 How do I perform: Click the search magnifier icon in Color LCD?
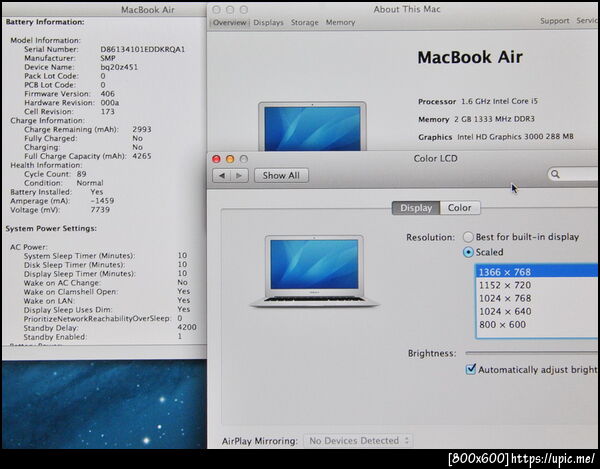[x=555, y=174]
